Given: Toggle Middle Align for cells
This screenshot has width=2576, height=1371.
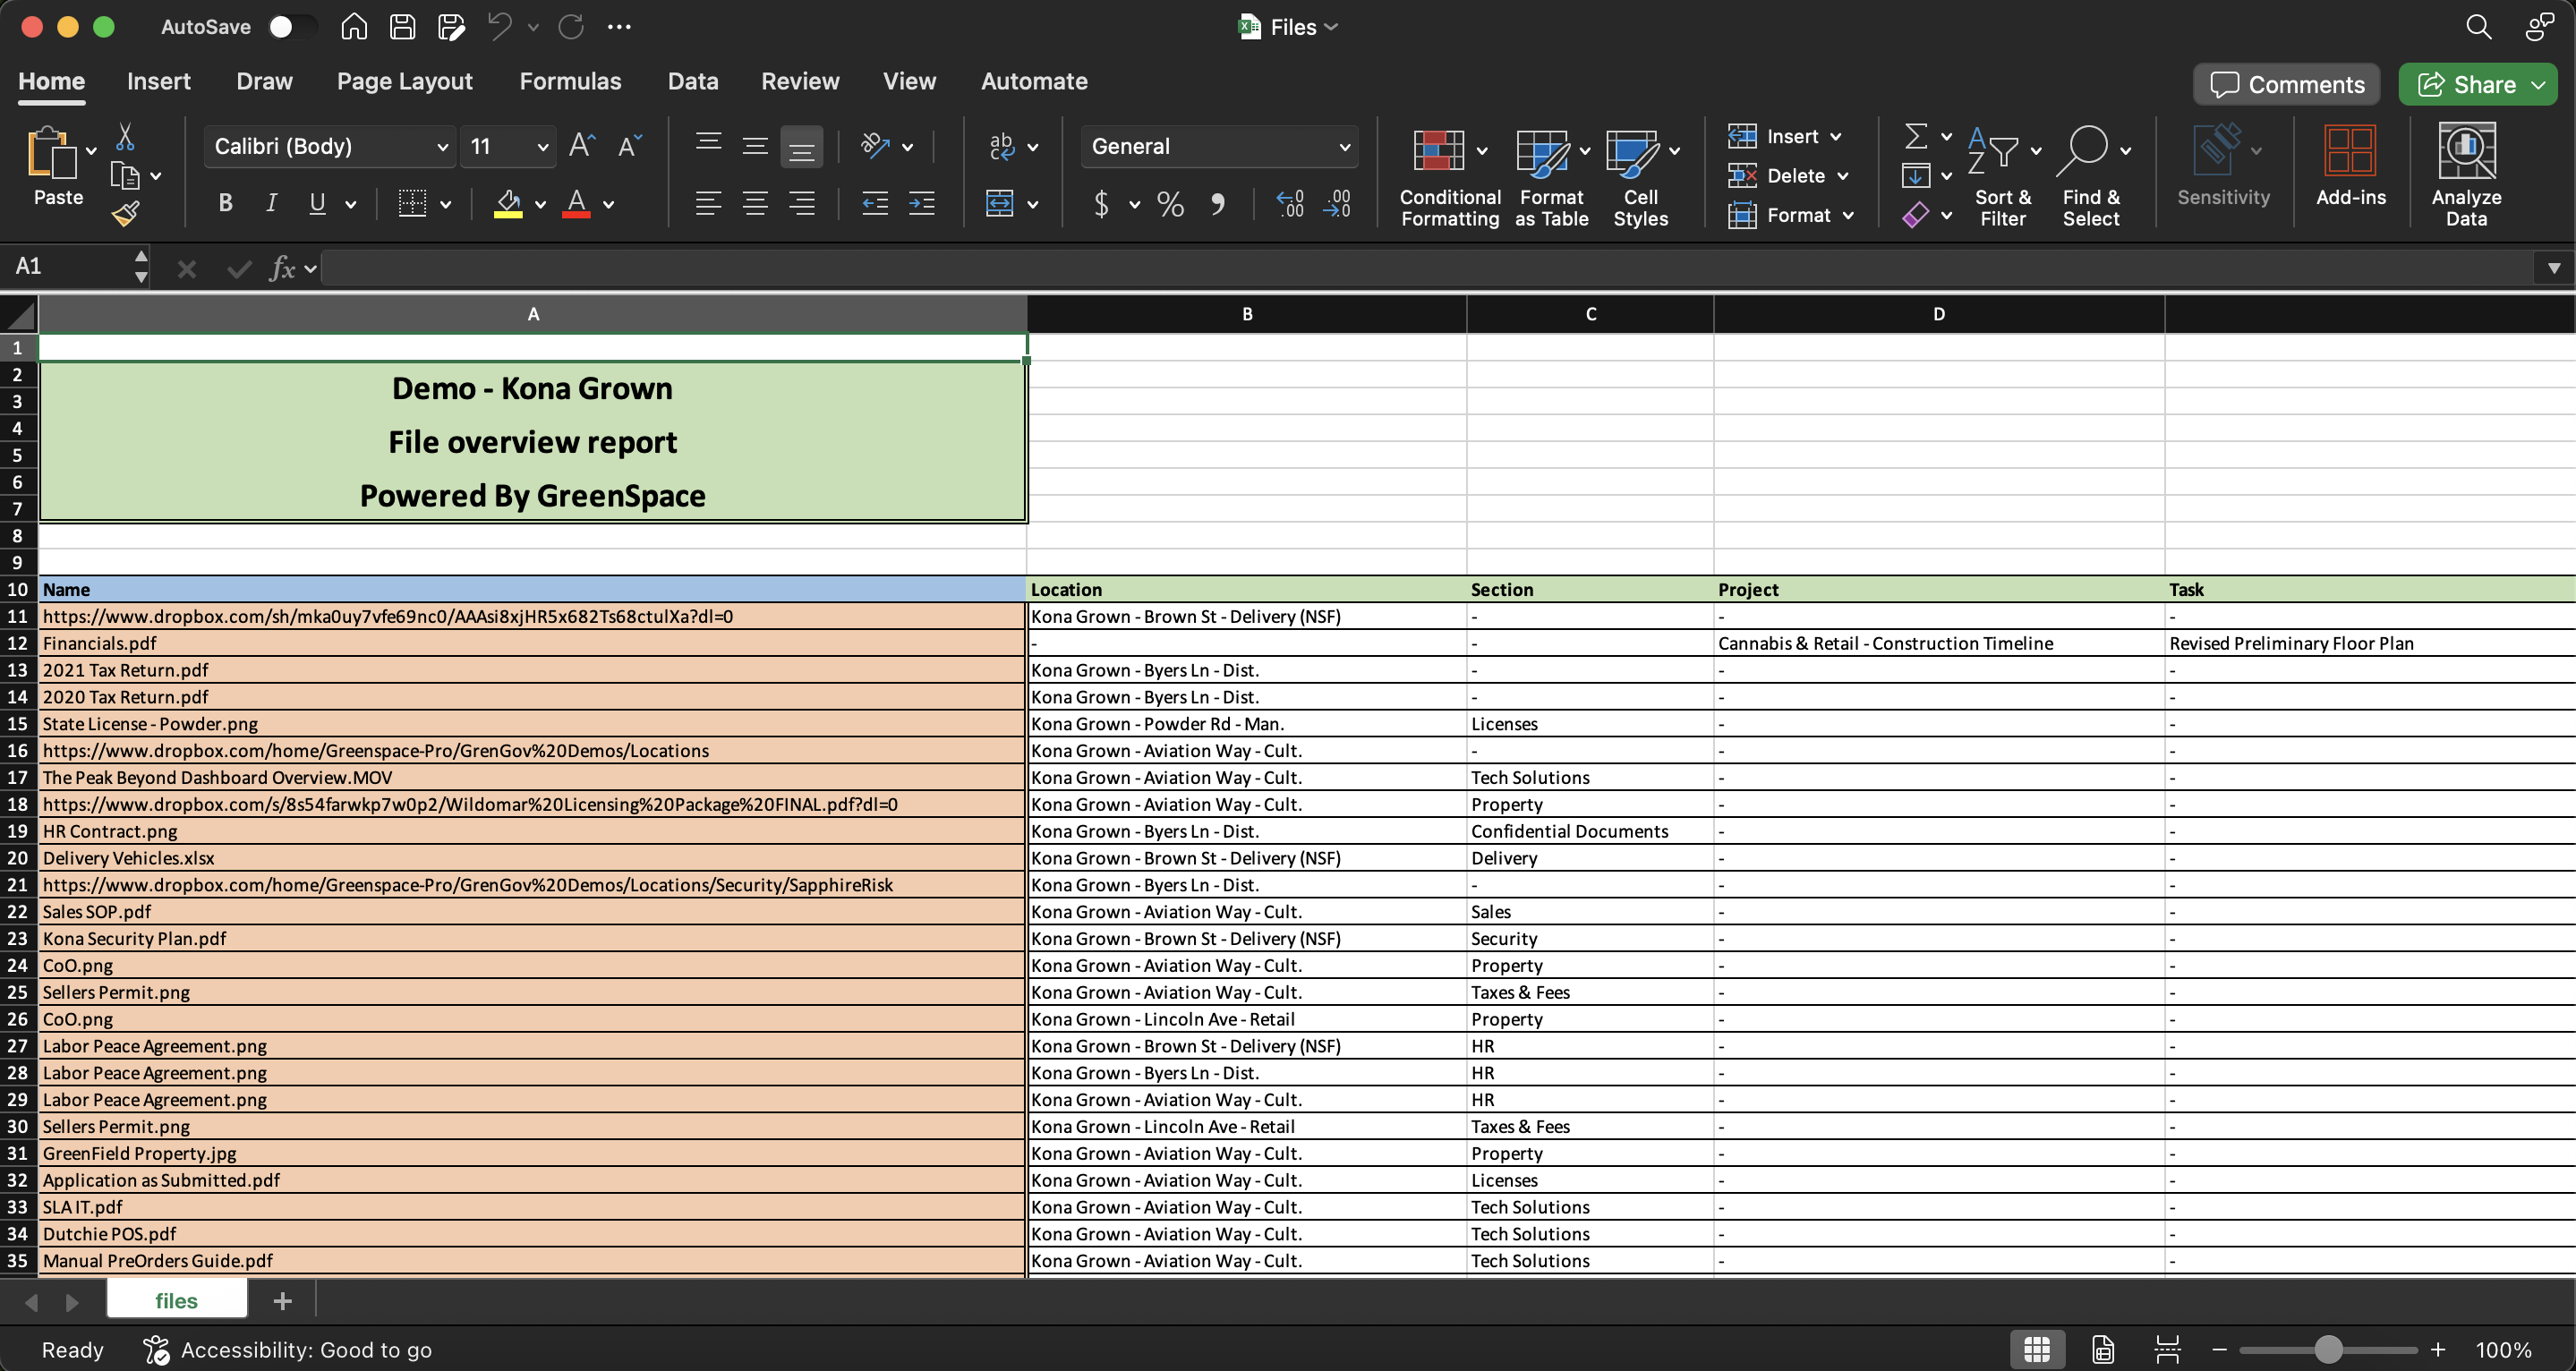Looking at the screenshot, I should (x=755, y=147).
